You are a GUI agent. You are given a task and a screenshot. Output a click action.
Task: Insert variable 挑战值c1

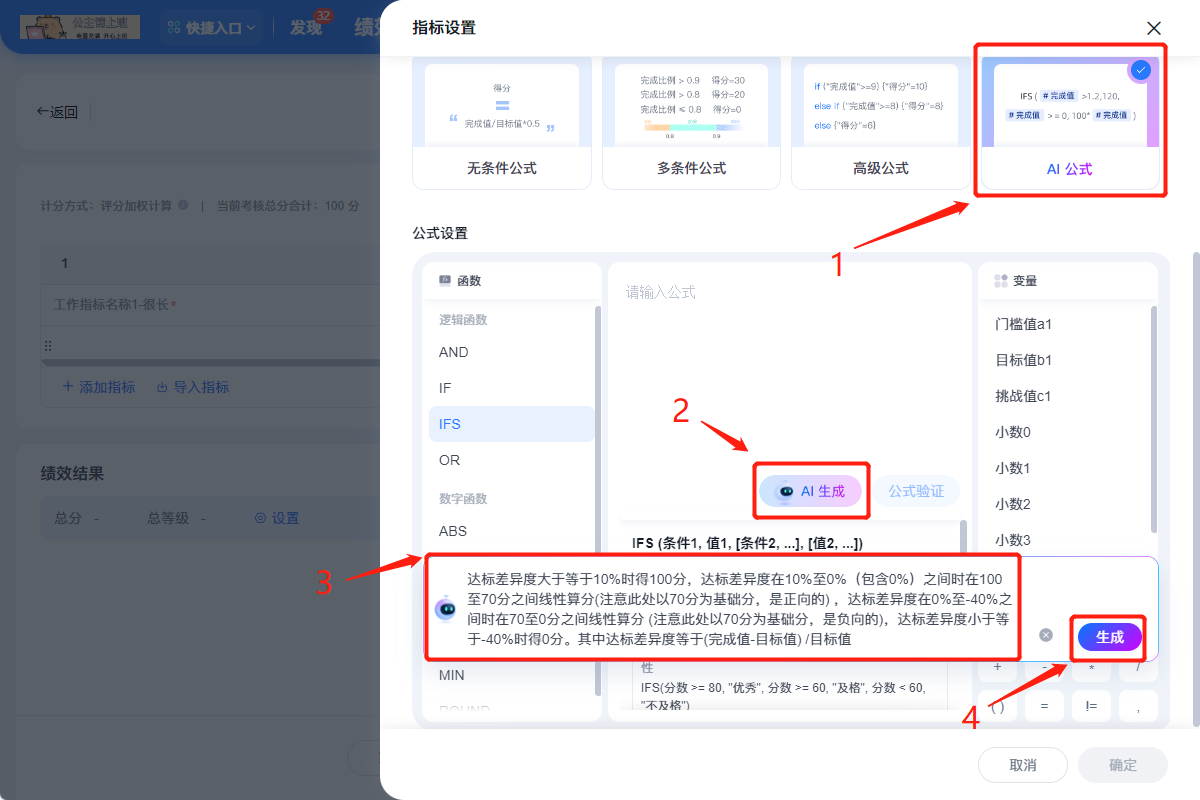pos(1023,396)
